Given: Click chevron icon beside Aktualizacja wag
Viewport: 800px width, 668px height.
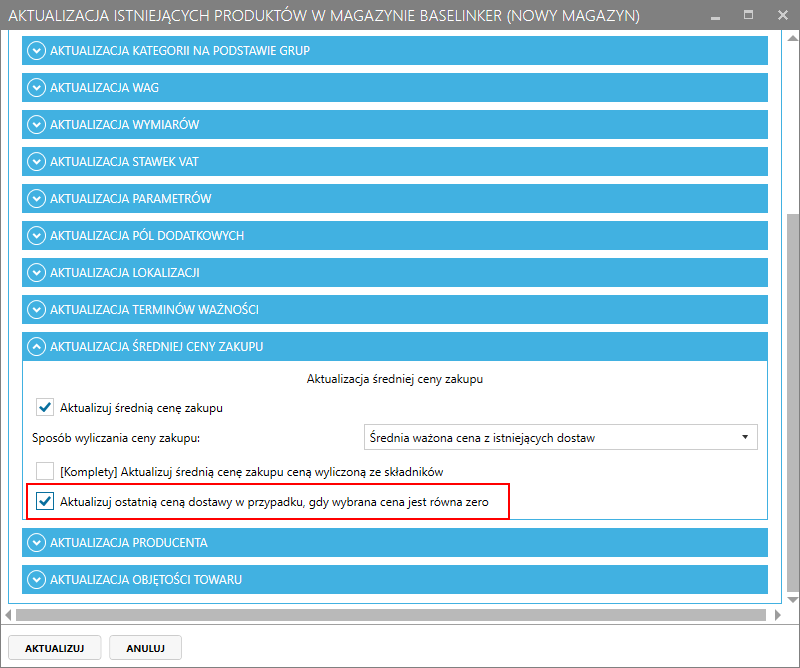Looking at the screenshot, I should click(x=37, y=87).
